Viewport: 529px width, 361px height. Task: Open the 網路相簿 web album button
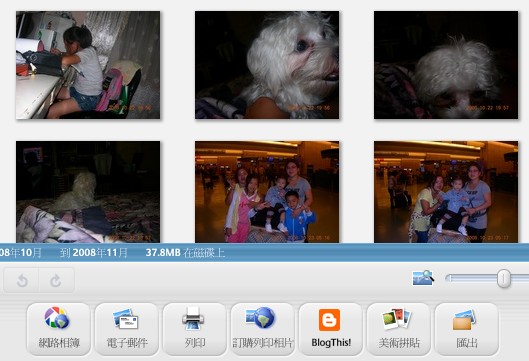59,329
